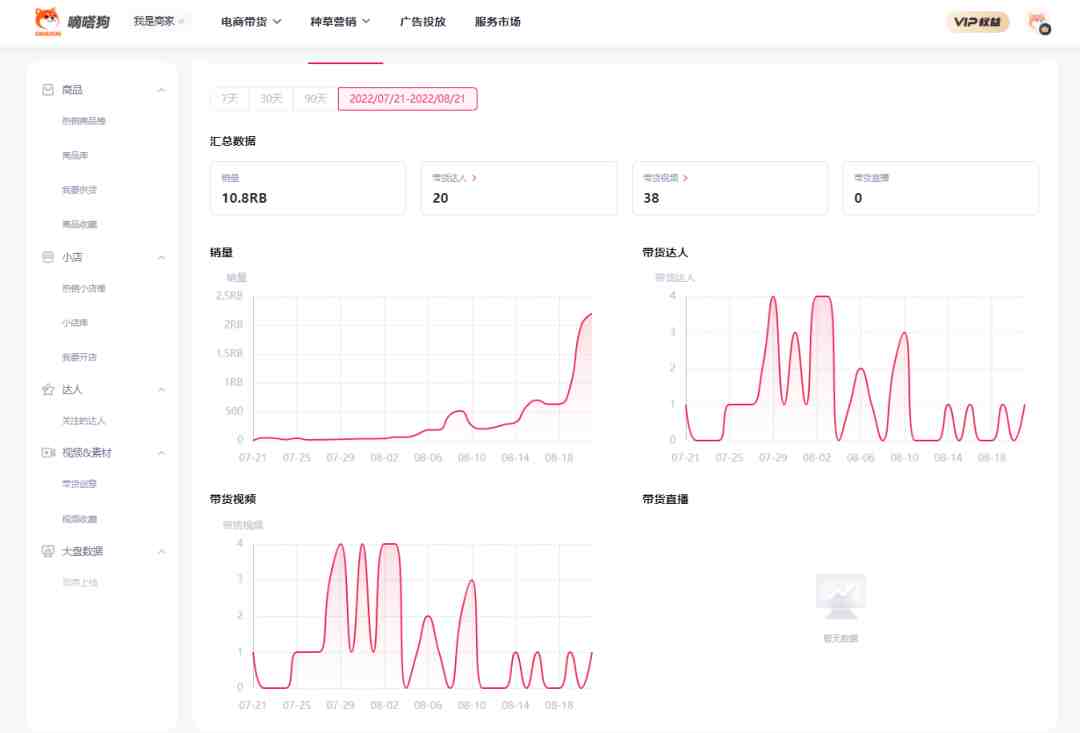The height and width of the screenshot is (733, 1080).
Task: Click the 07-21 label on the 带货达人 chart axis
Action: click(x=685, y=457)
